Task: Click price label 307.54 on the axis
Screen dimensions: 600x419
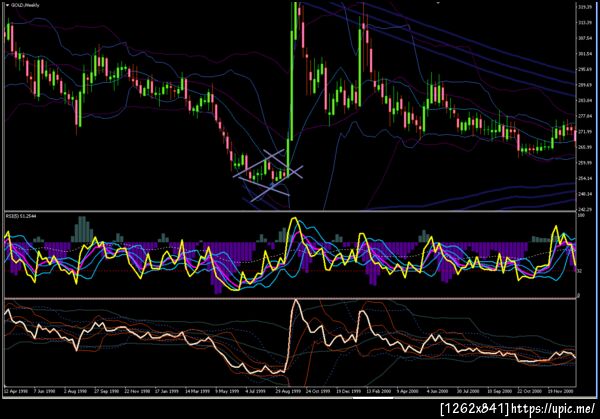Action: (584, 38)
